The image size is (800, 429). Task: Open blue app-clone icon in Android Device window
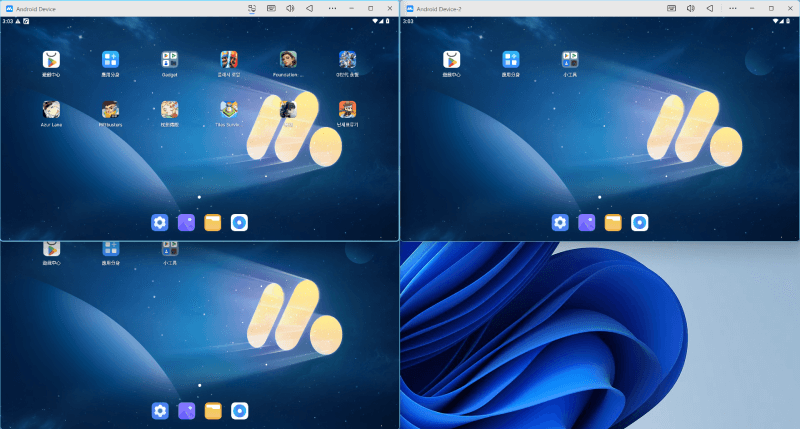[110, 60]
